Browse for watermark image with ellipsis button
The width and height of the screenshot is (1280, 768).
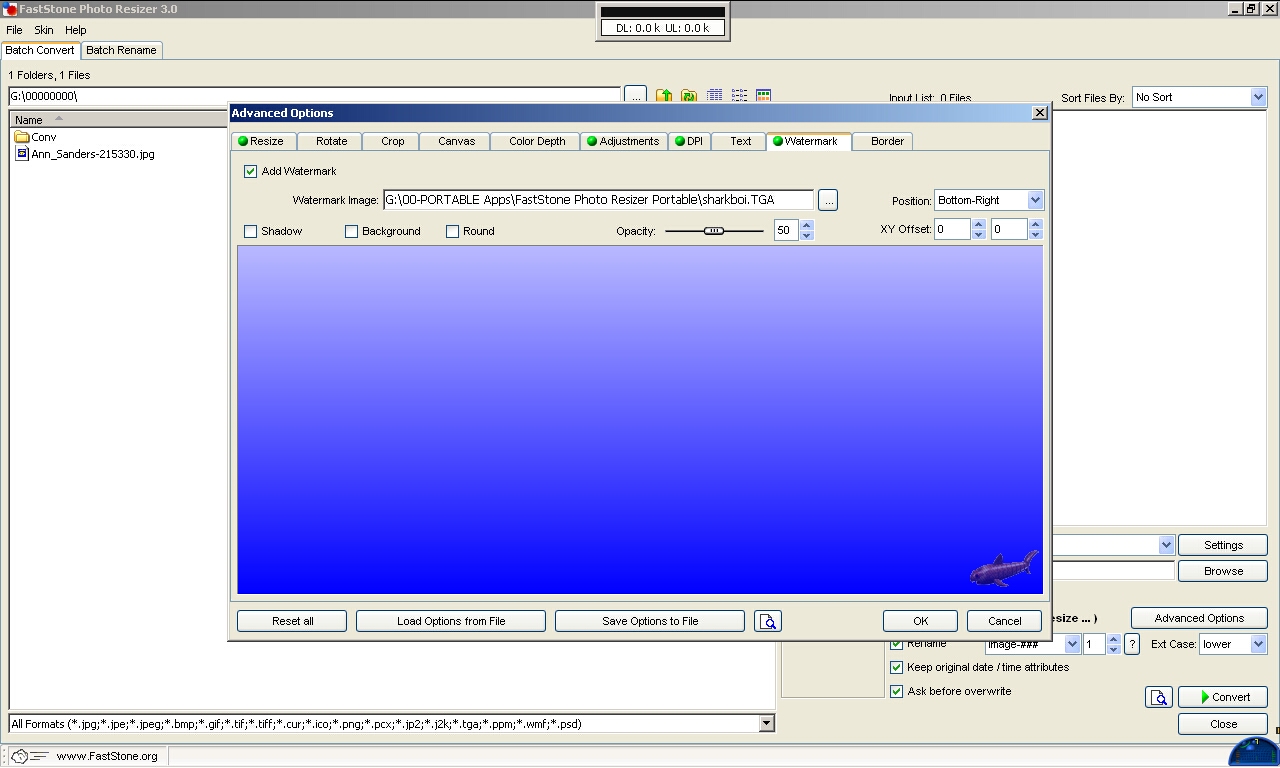pos(827,200)
